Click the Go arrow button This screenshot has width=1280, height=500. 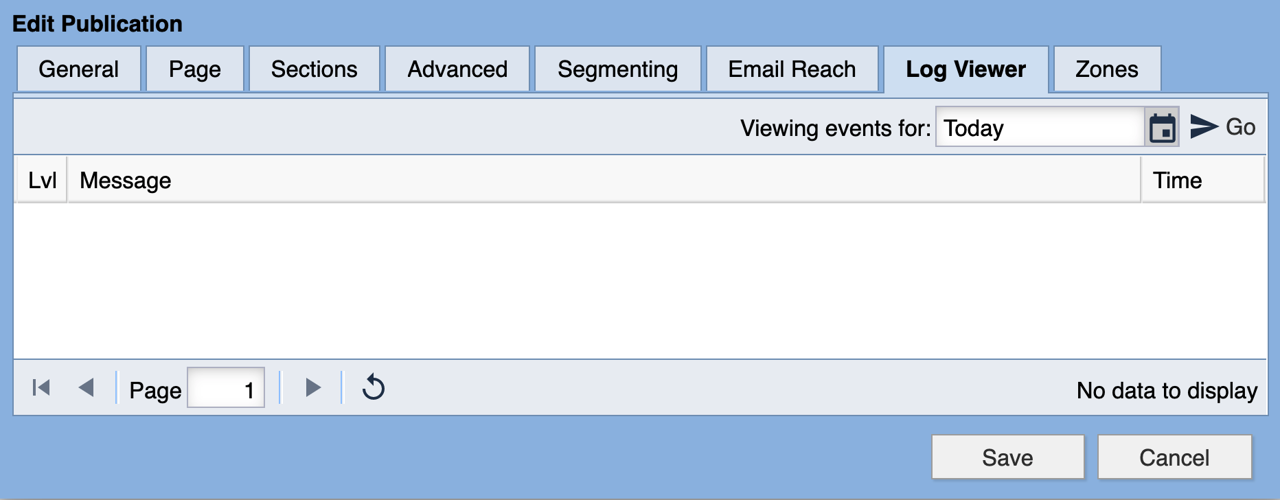(1222, 127)
